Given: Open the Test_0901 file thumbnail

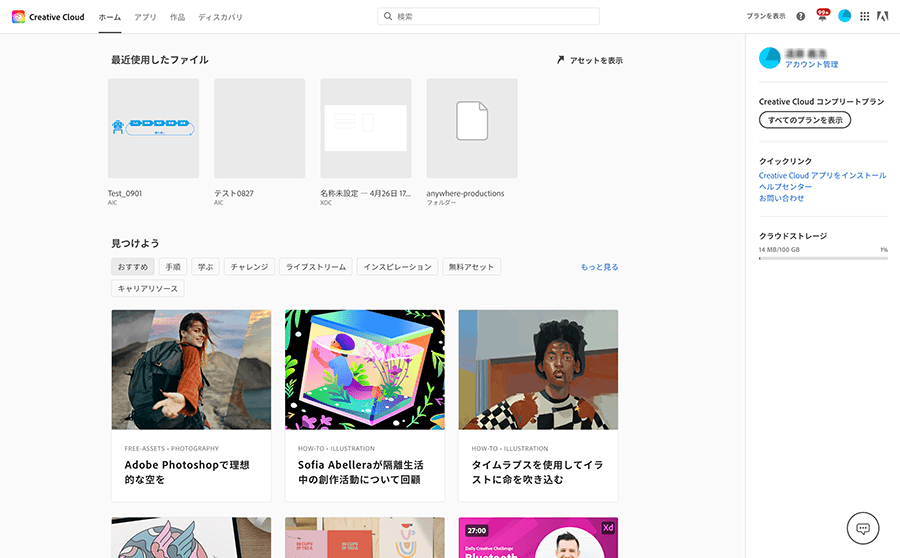Looking at the screenshot, I should (x=153, y=128).
